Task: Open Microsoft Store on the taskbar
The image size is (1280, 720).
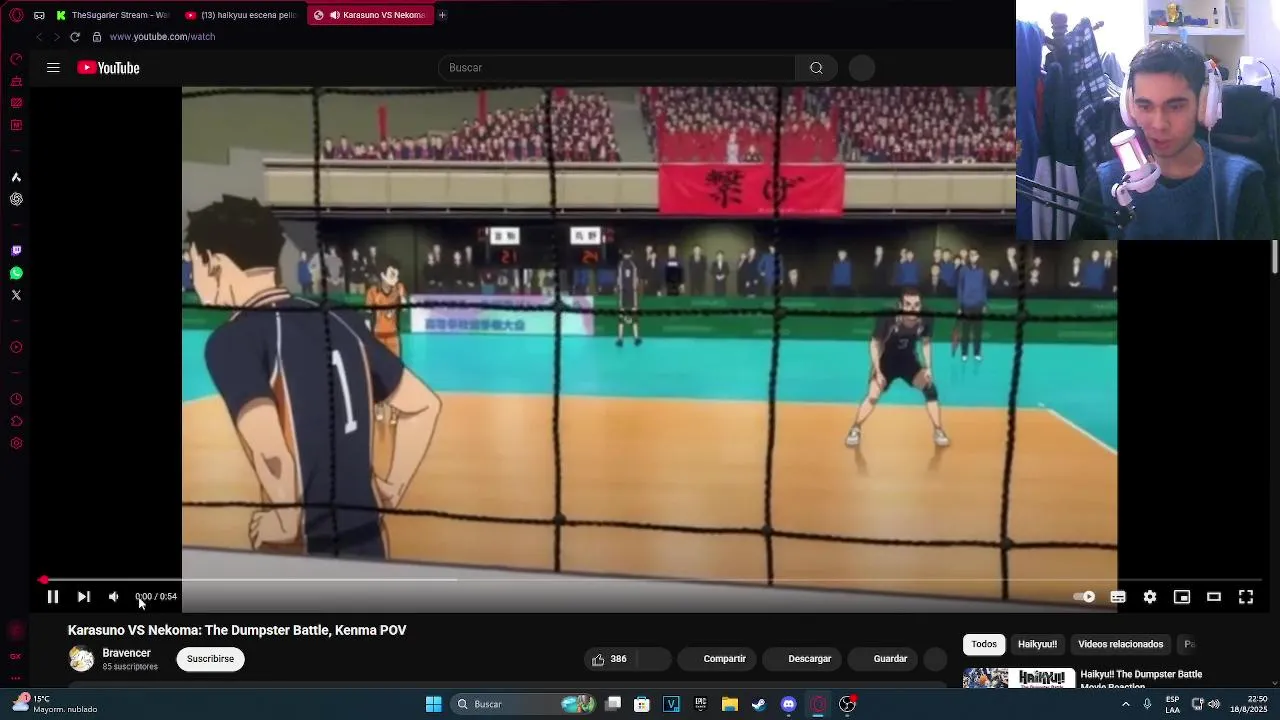Action: 642,705
